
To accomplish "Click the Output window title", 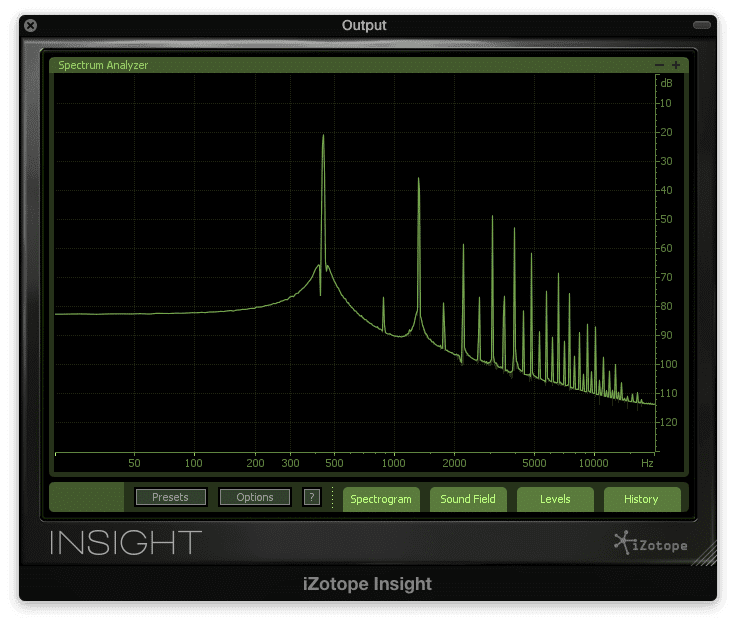I will [364, 25].
